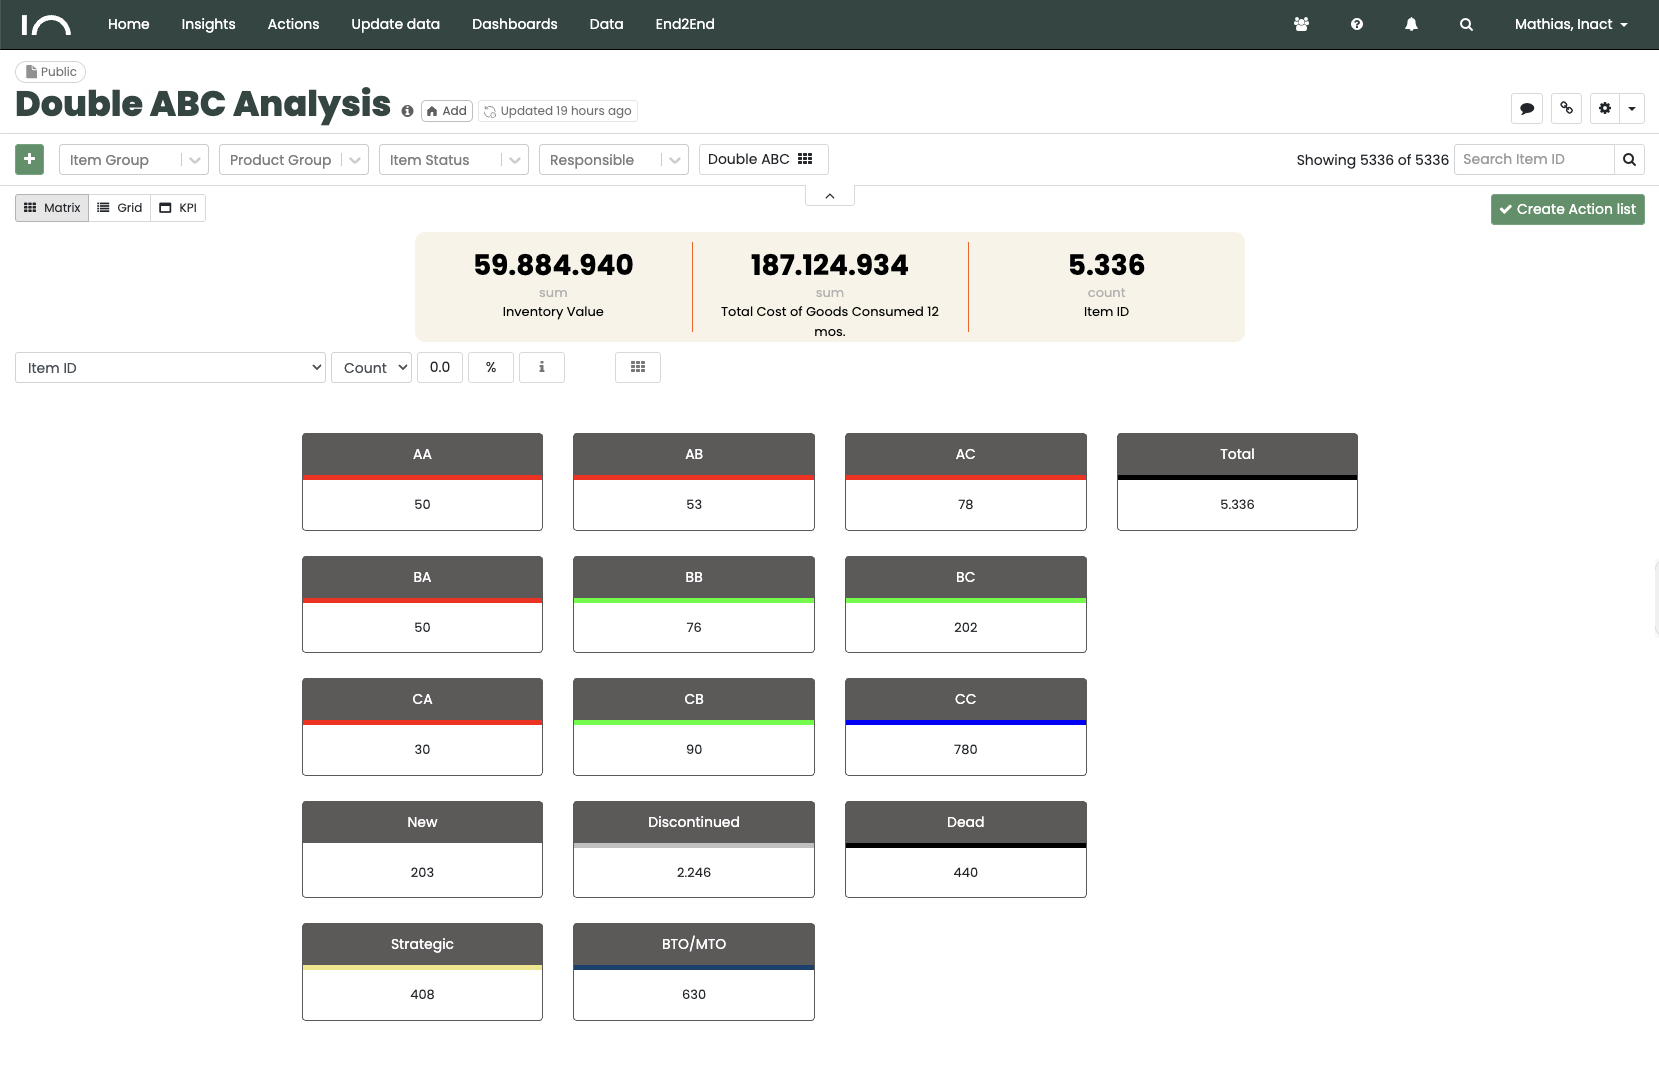Switch to KPI view

[178, 208]
